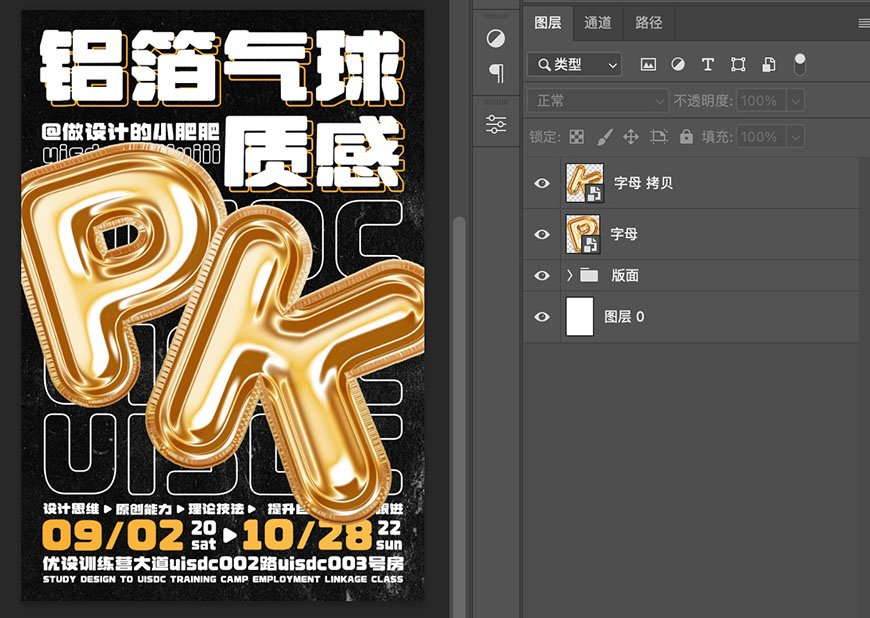Click the canvas vertical scrollbar

pyautogui.click(x=459, y=416)
